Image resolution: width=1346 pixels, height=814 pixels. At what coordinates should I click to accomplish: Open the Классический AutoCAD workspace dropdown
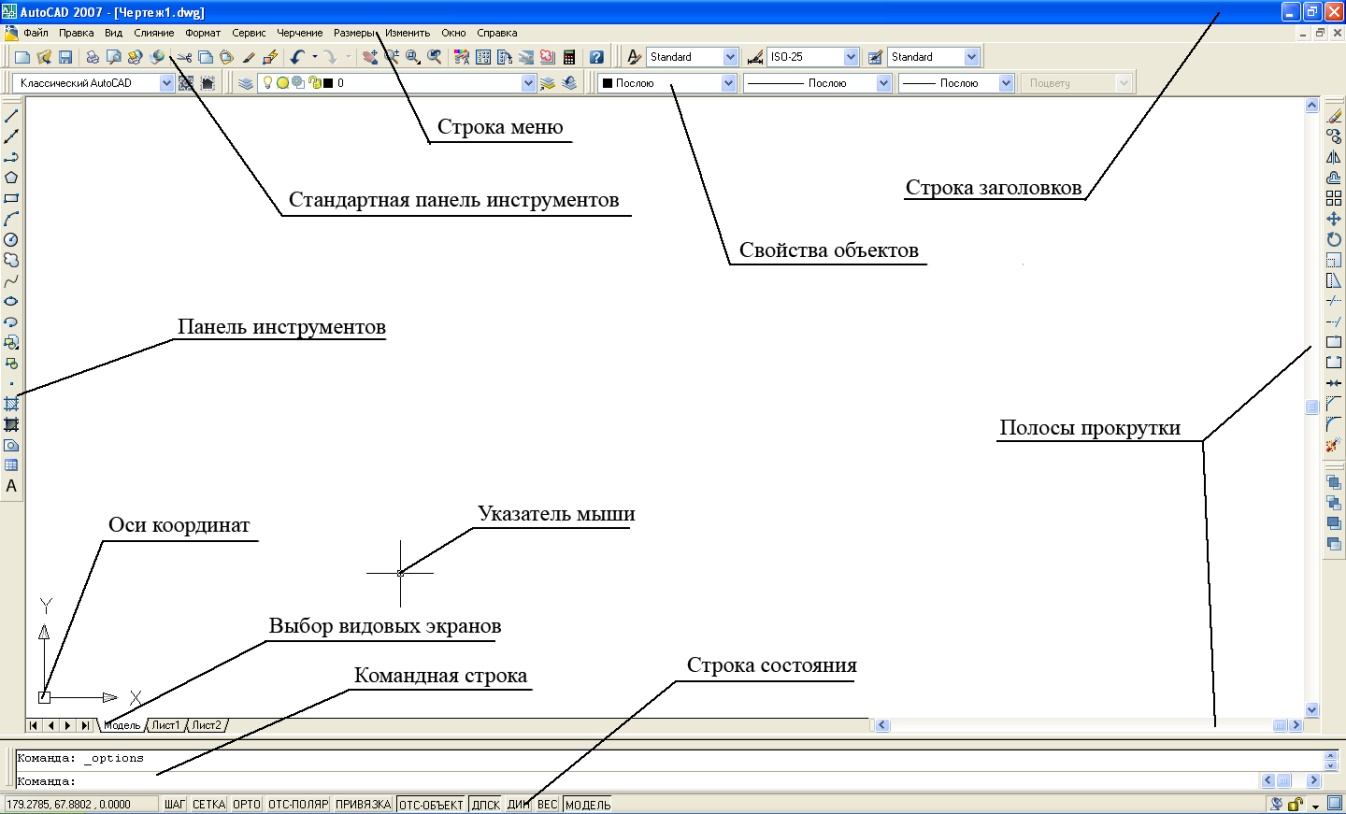coord(167,83)
